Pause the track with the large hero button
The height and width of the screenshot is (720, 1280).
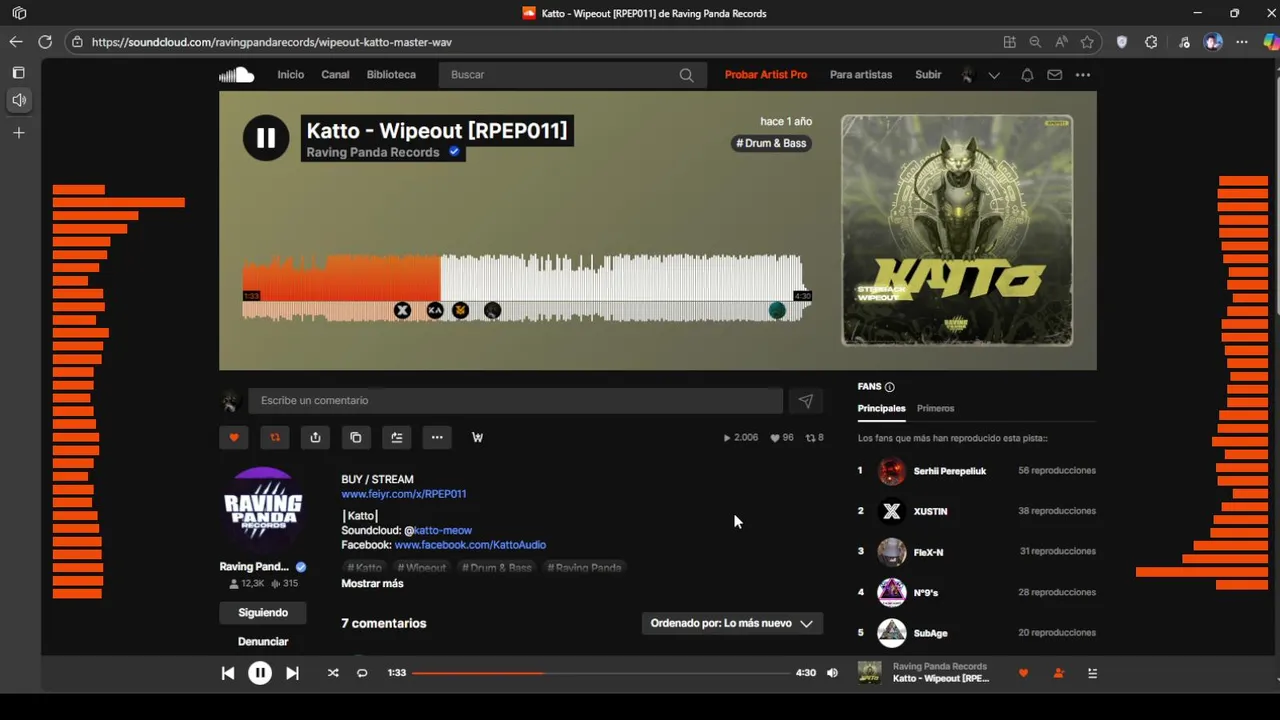tap(266, 138)
